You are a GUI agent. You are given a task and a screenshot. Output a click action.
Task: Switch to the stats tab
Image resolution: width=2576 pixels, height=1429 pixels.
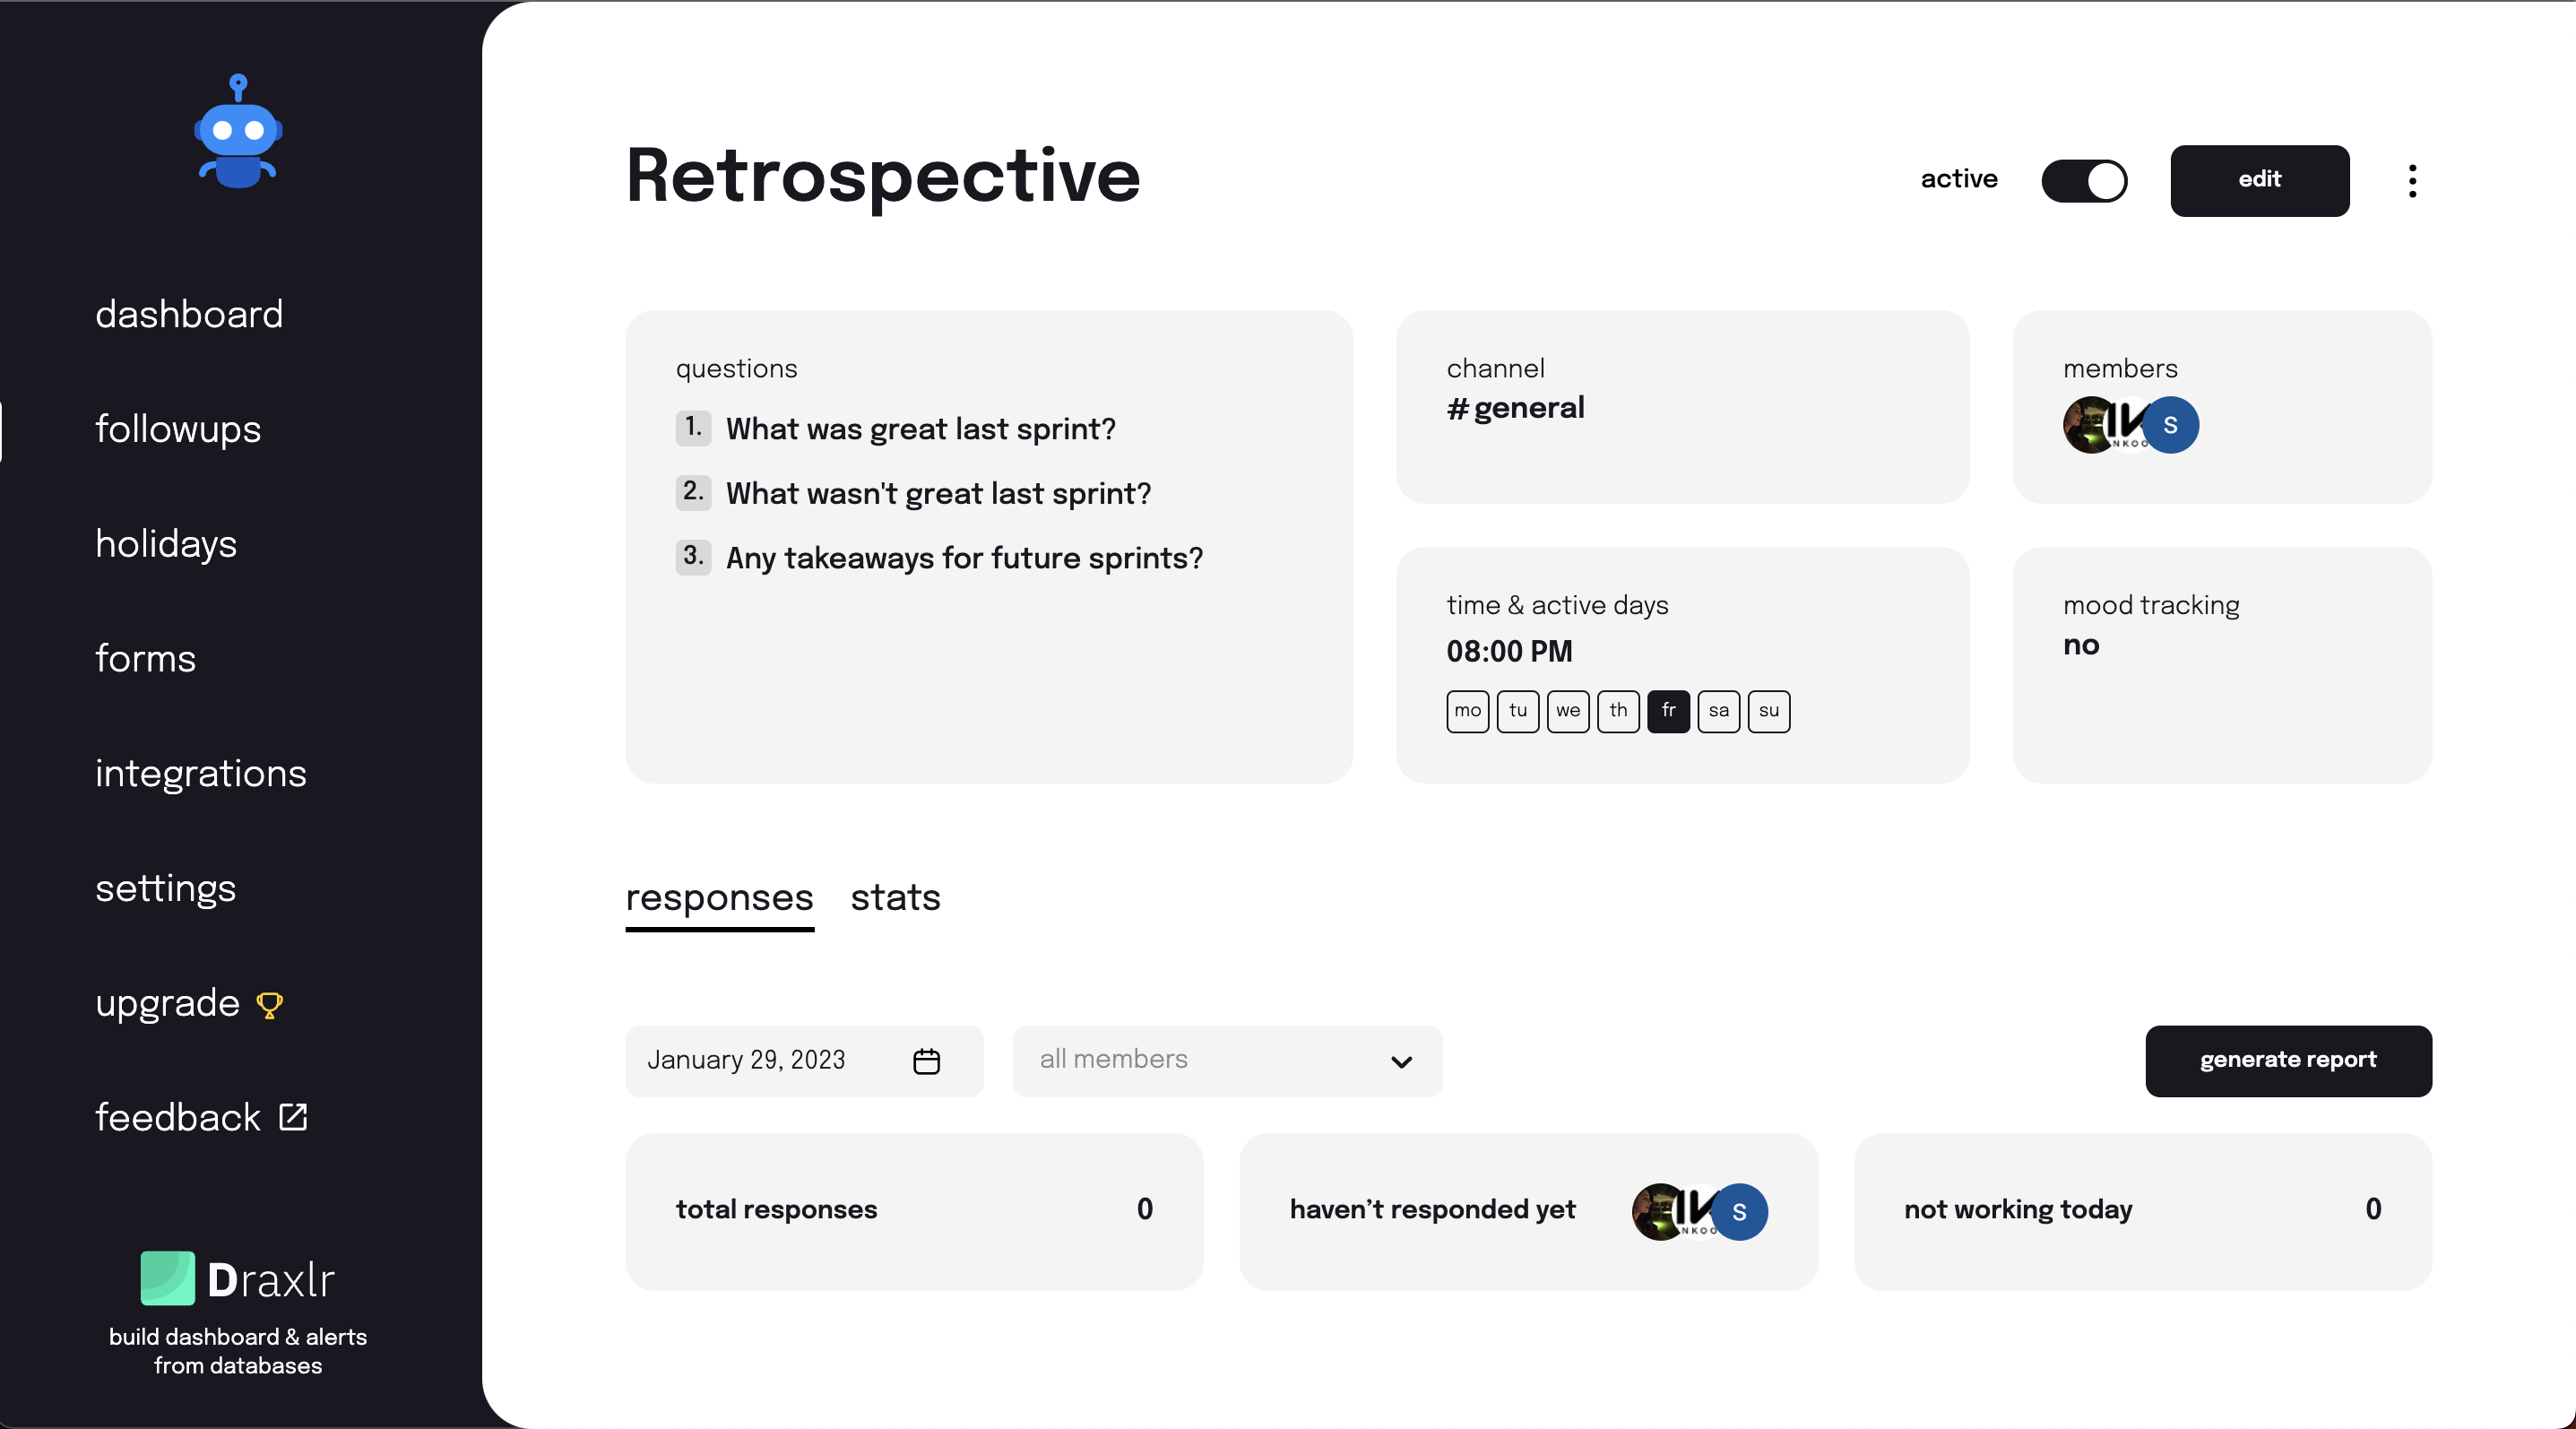(x=895, y=897)
